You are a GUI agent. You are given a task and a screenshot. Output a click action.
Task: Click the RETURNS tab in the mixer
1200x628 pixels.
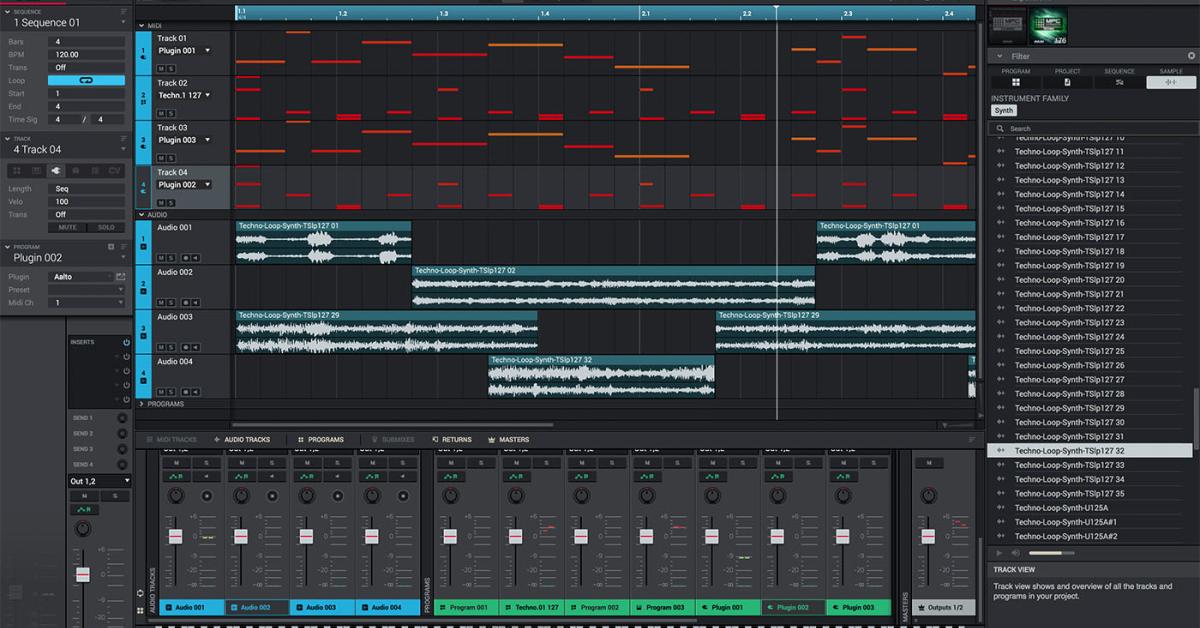451,440
